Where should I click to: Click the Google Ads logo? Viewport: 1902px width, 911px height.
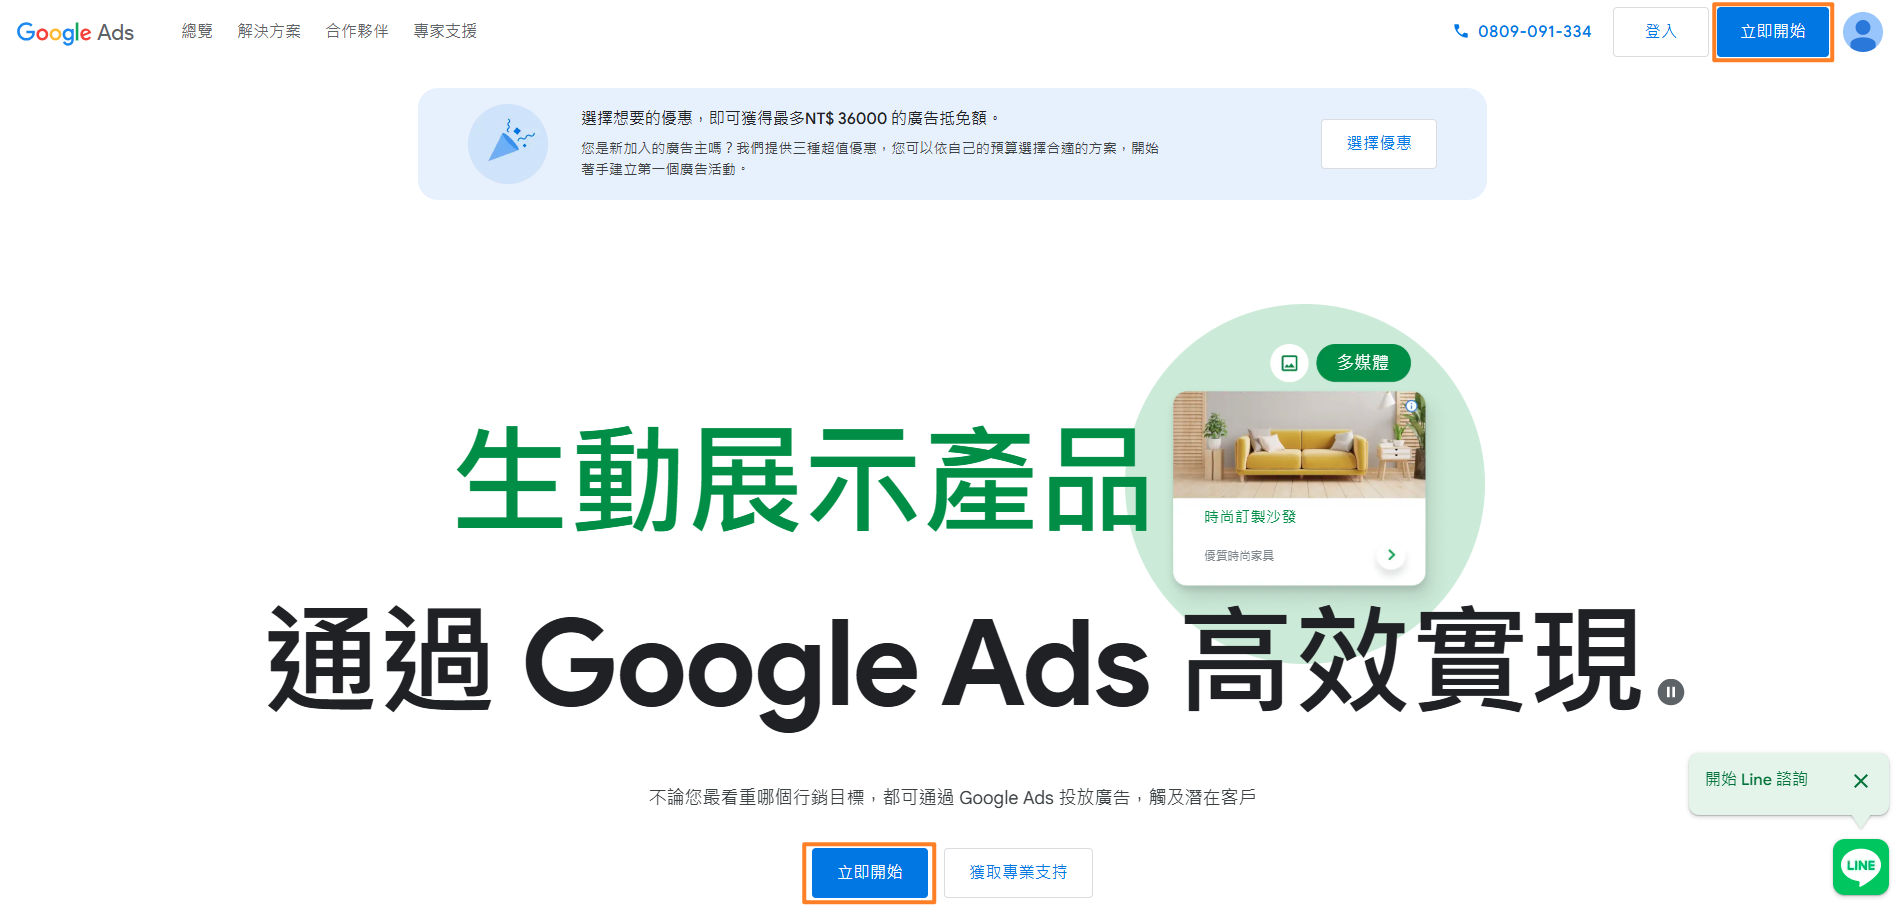(75, 32)
